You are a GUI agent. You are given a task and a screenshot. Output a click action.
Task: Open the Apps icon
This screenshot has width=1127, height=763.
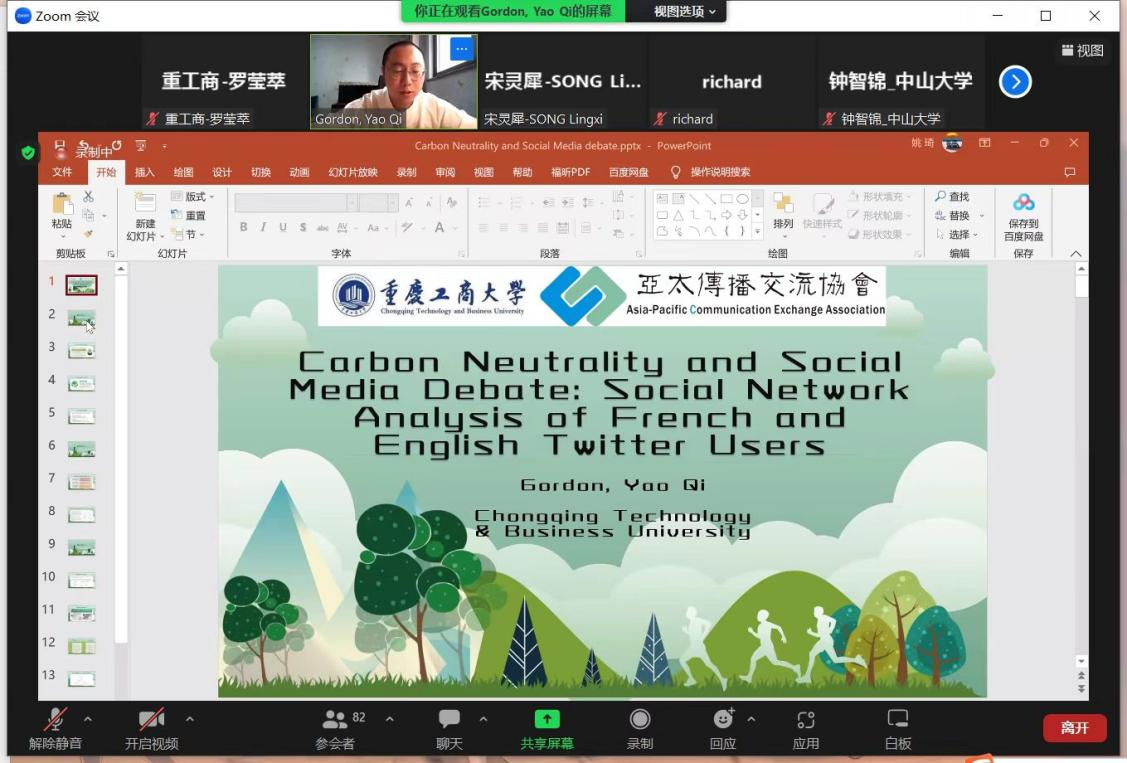[806, 720]
